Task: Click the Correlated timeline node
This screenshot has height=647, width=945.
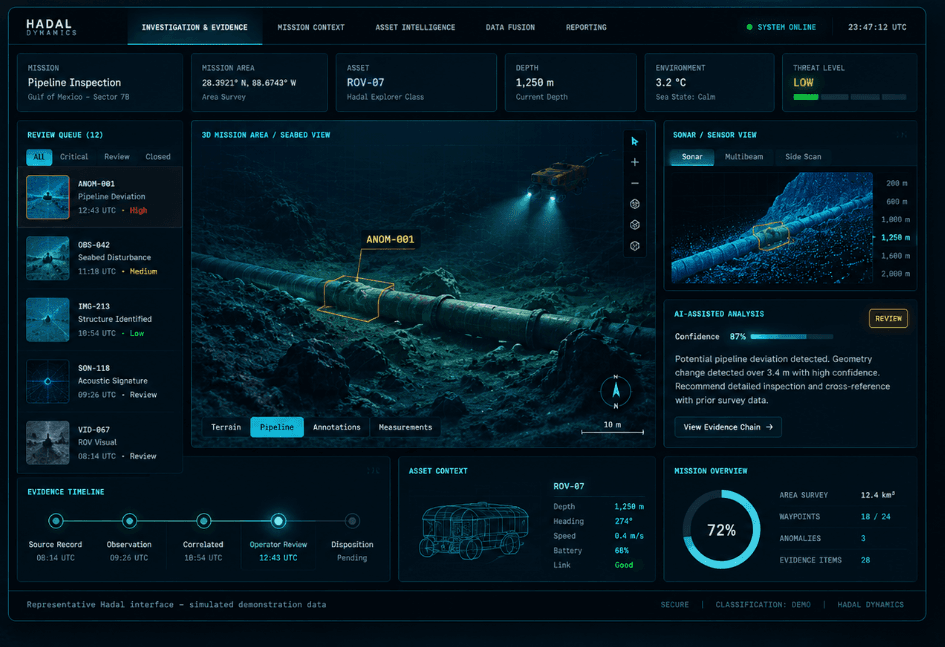Action: click(x=204, y=520)
